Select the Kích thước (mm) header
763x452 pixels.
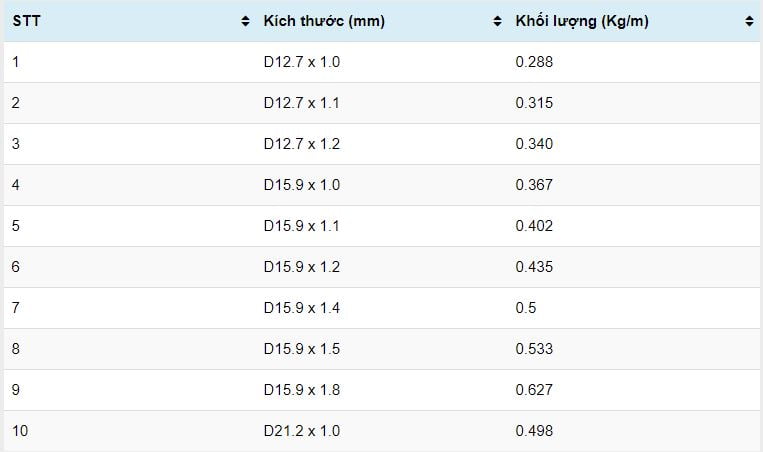click(x=324, y=21)
